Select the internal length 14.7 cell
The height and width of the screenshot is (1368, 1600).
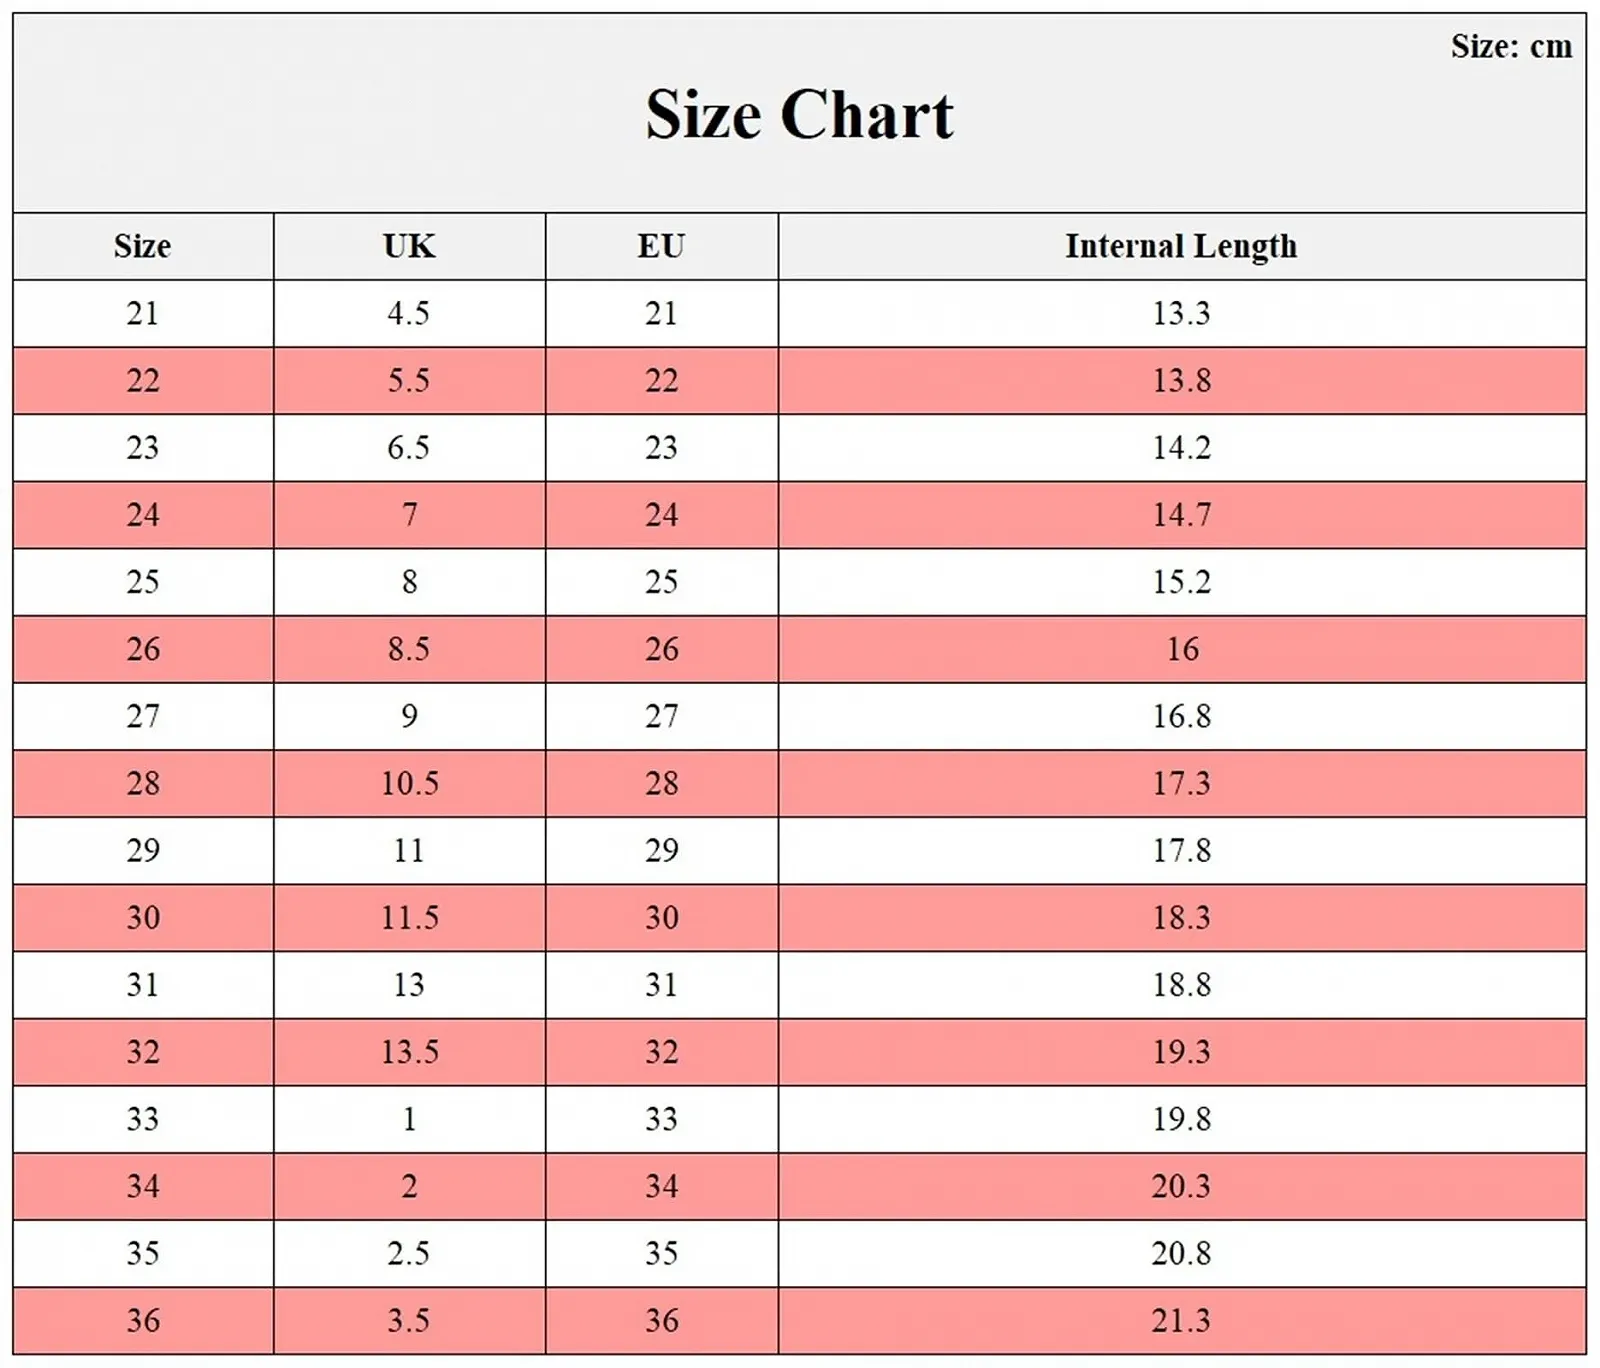[1181, 515]
